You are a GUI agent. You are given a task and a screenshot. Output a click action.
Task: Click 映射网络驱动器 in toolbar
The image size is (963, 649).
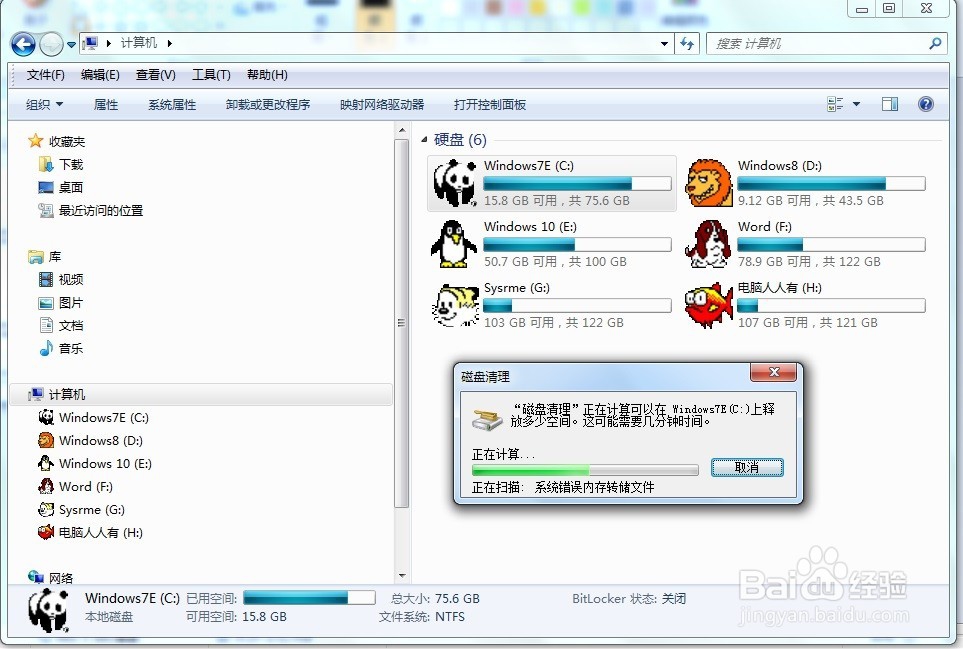[382, 104]
